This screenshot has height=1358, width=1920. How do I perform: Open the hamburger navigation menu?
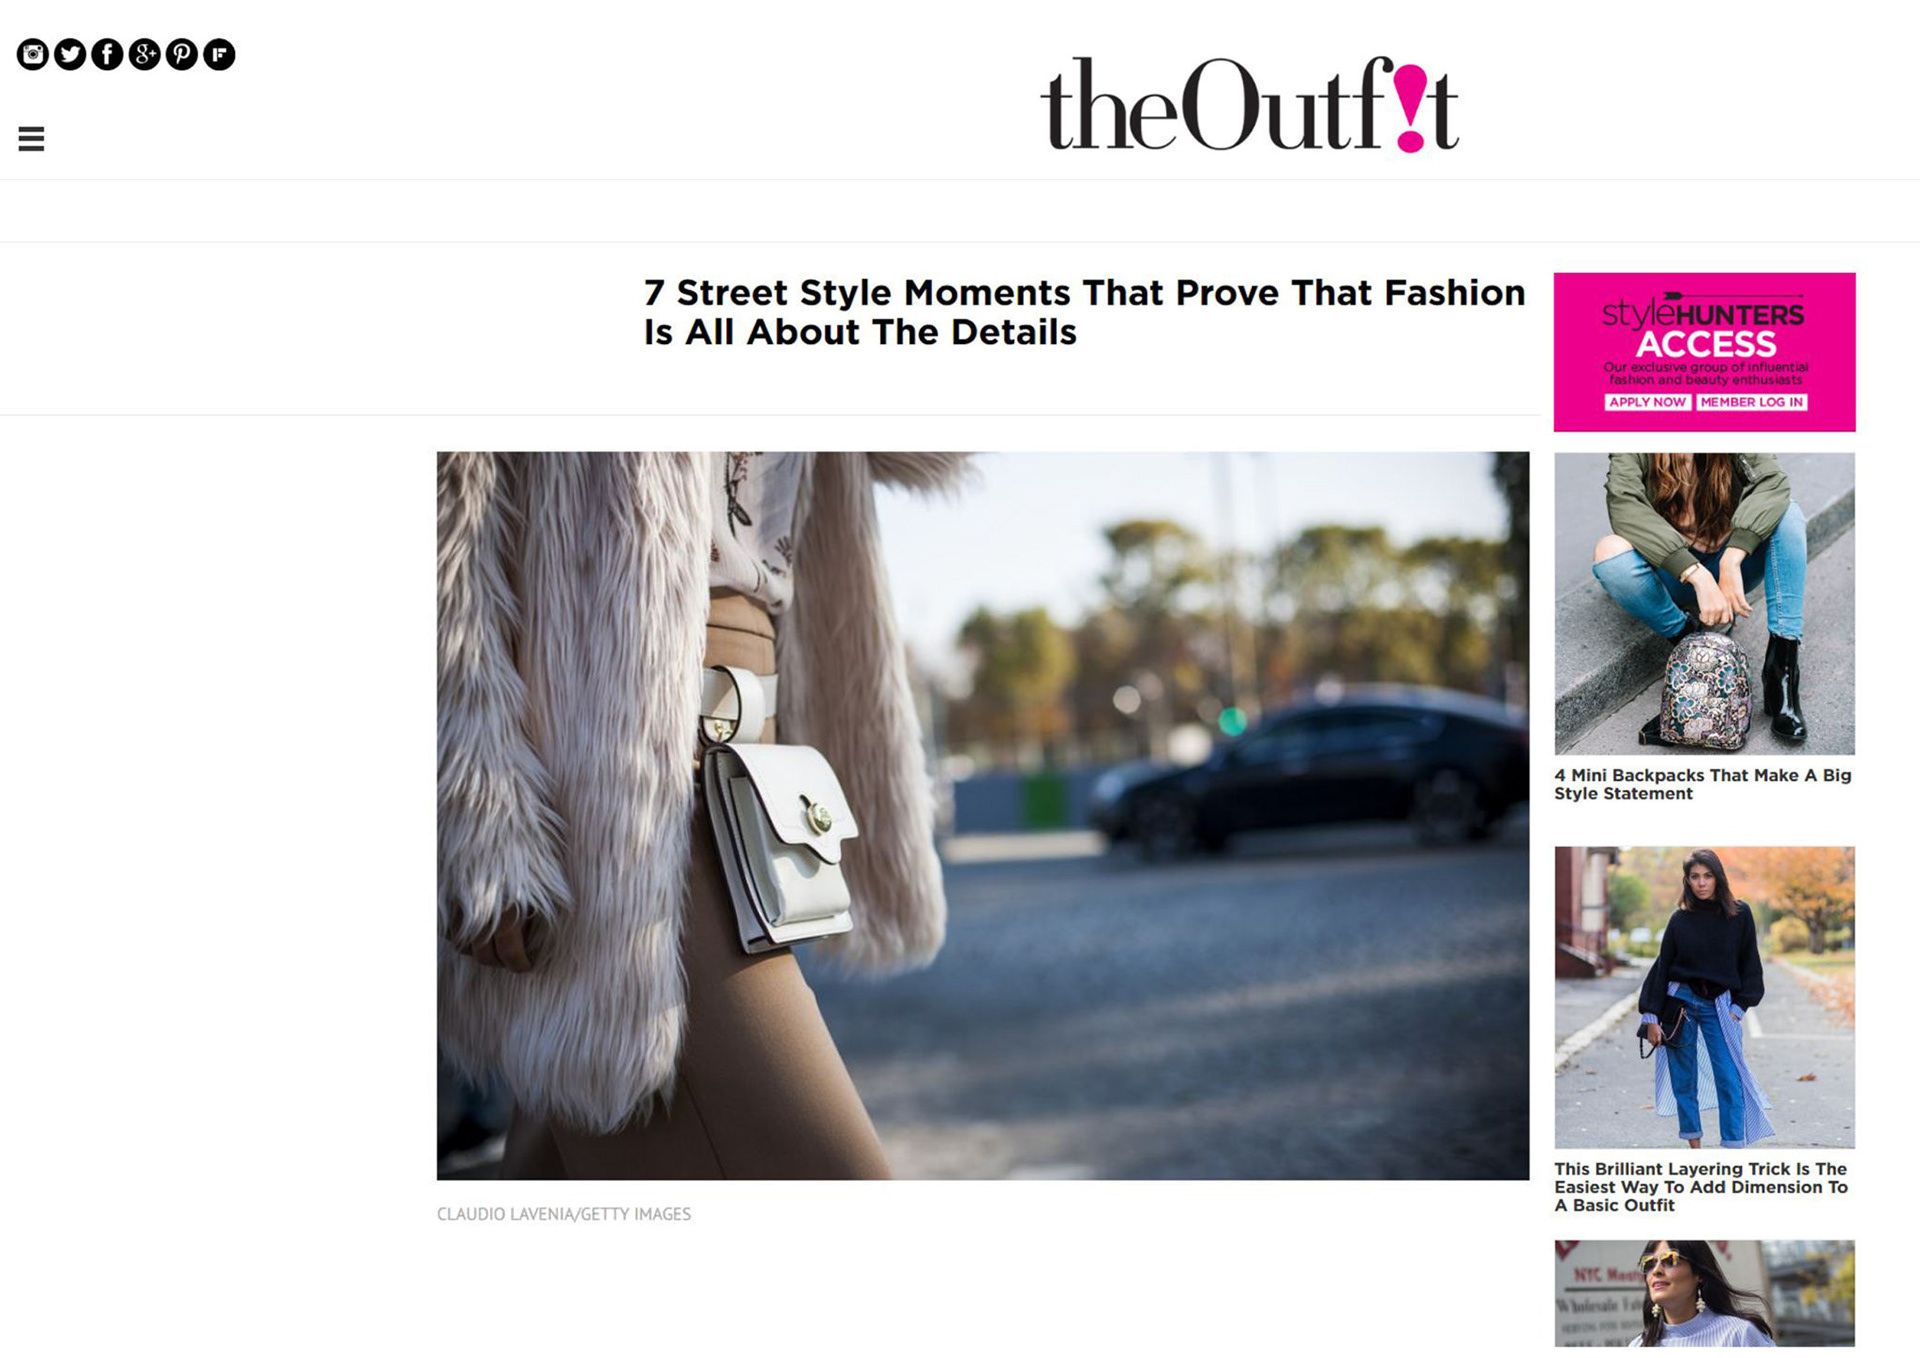click(31, 139)
